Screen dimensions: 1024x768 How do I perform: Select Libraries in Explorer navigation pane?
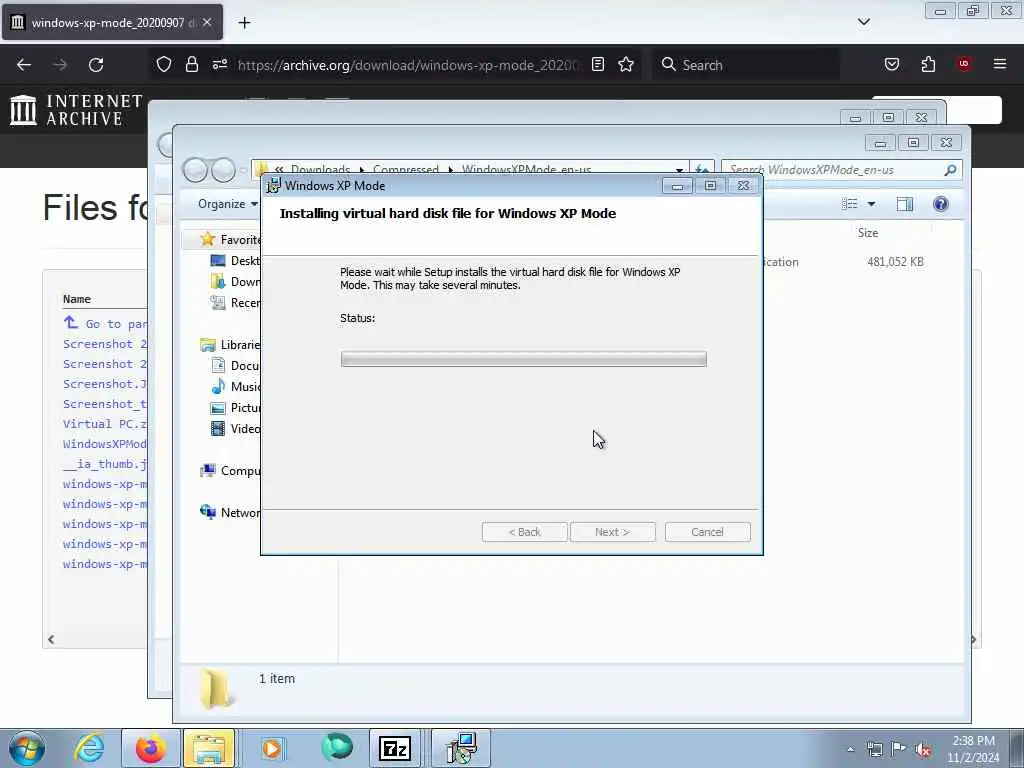tap(229, 344)
